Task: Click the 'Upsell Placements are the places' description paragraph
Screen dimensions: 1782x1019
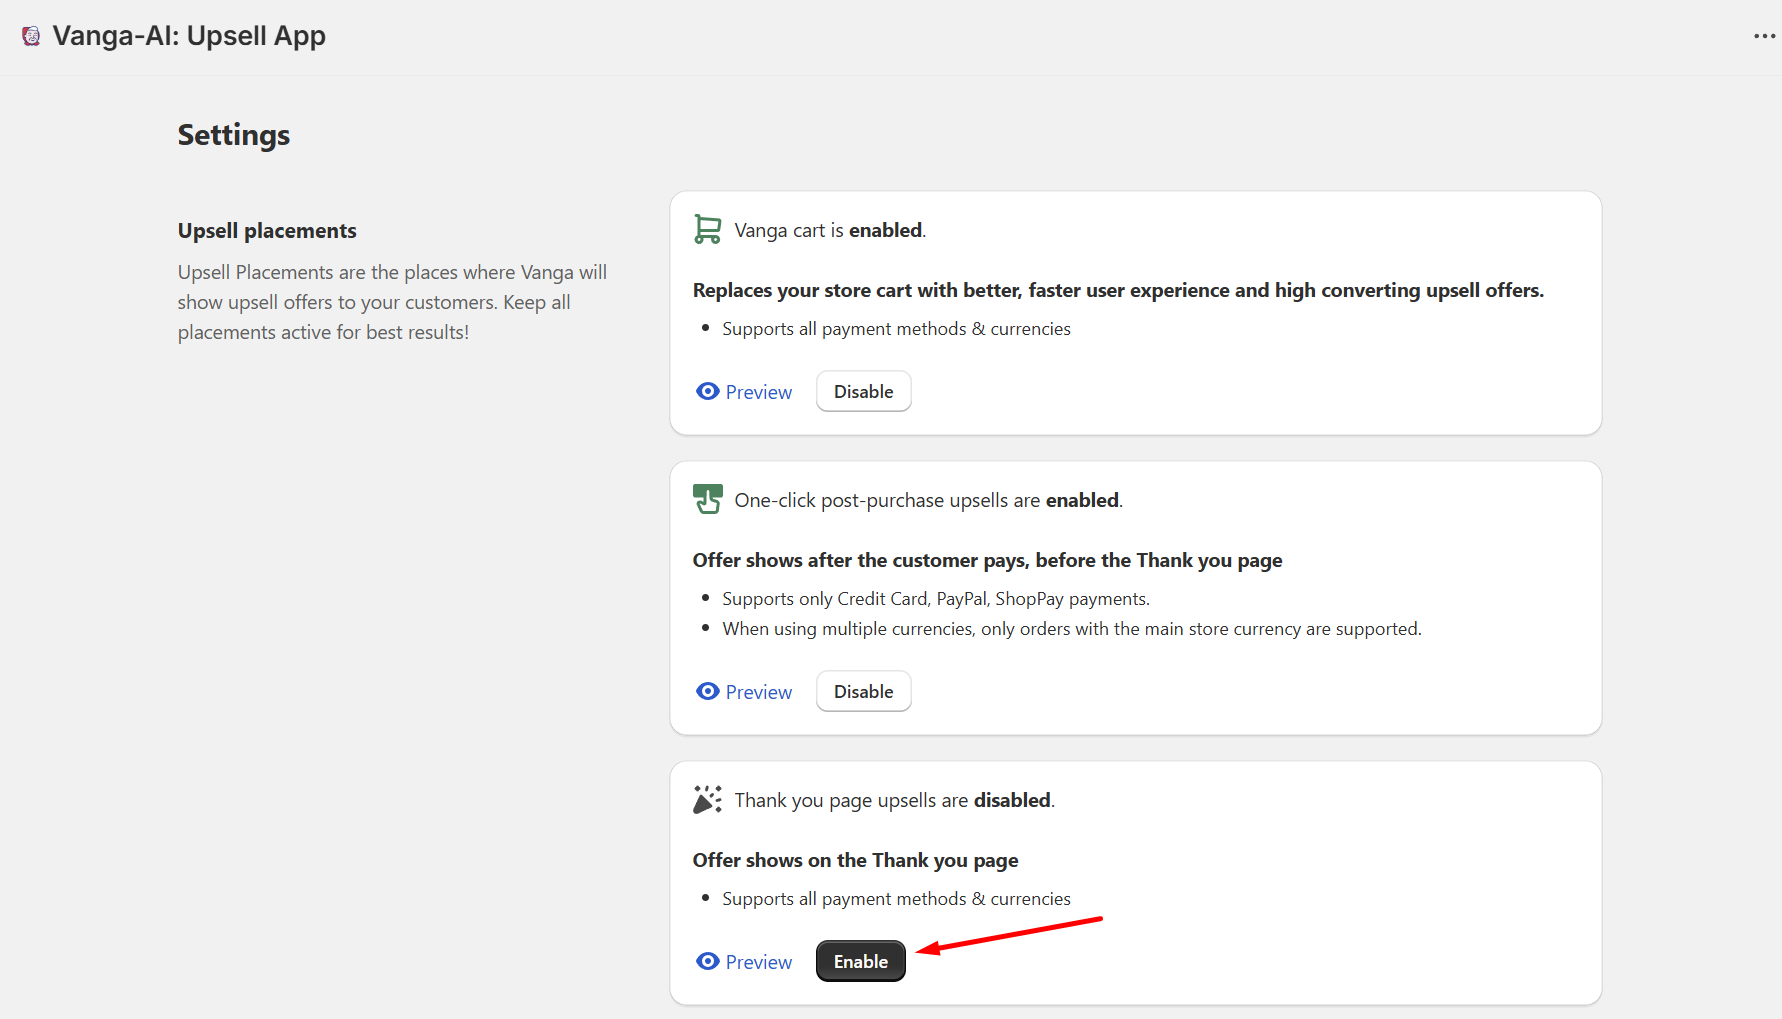Action: 393,302
